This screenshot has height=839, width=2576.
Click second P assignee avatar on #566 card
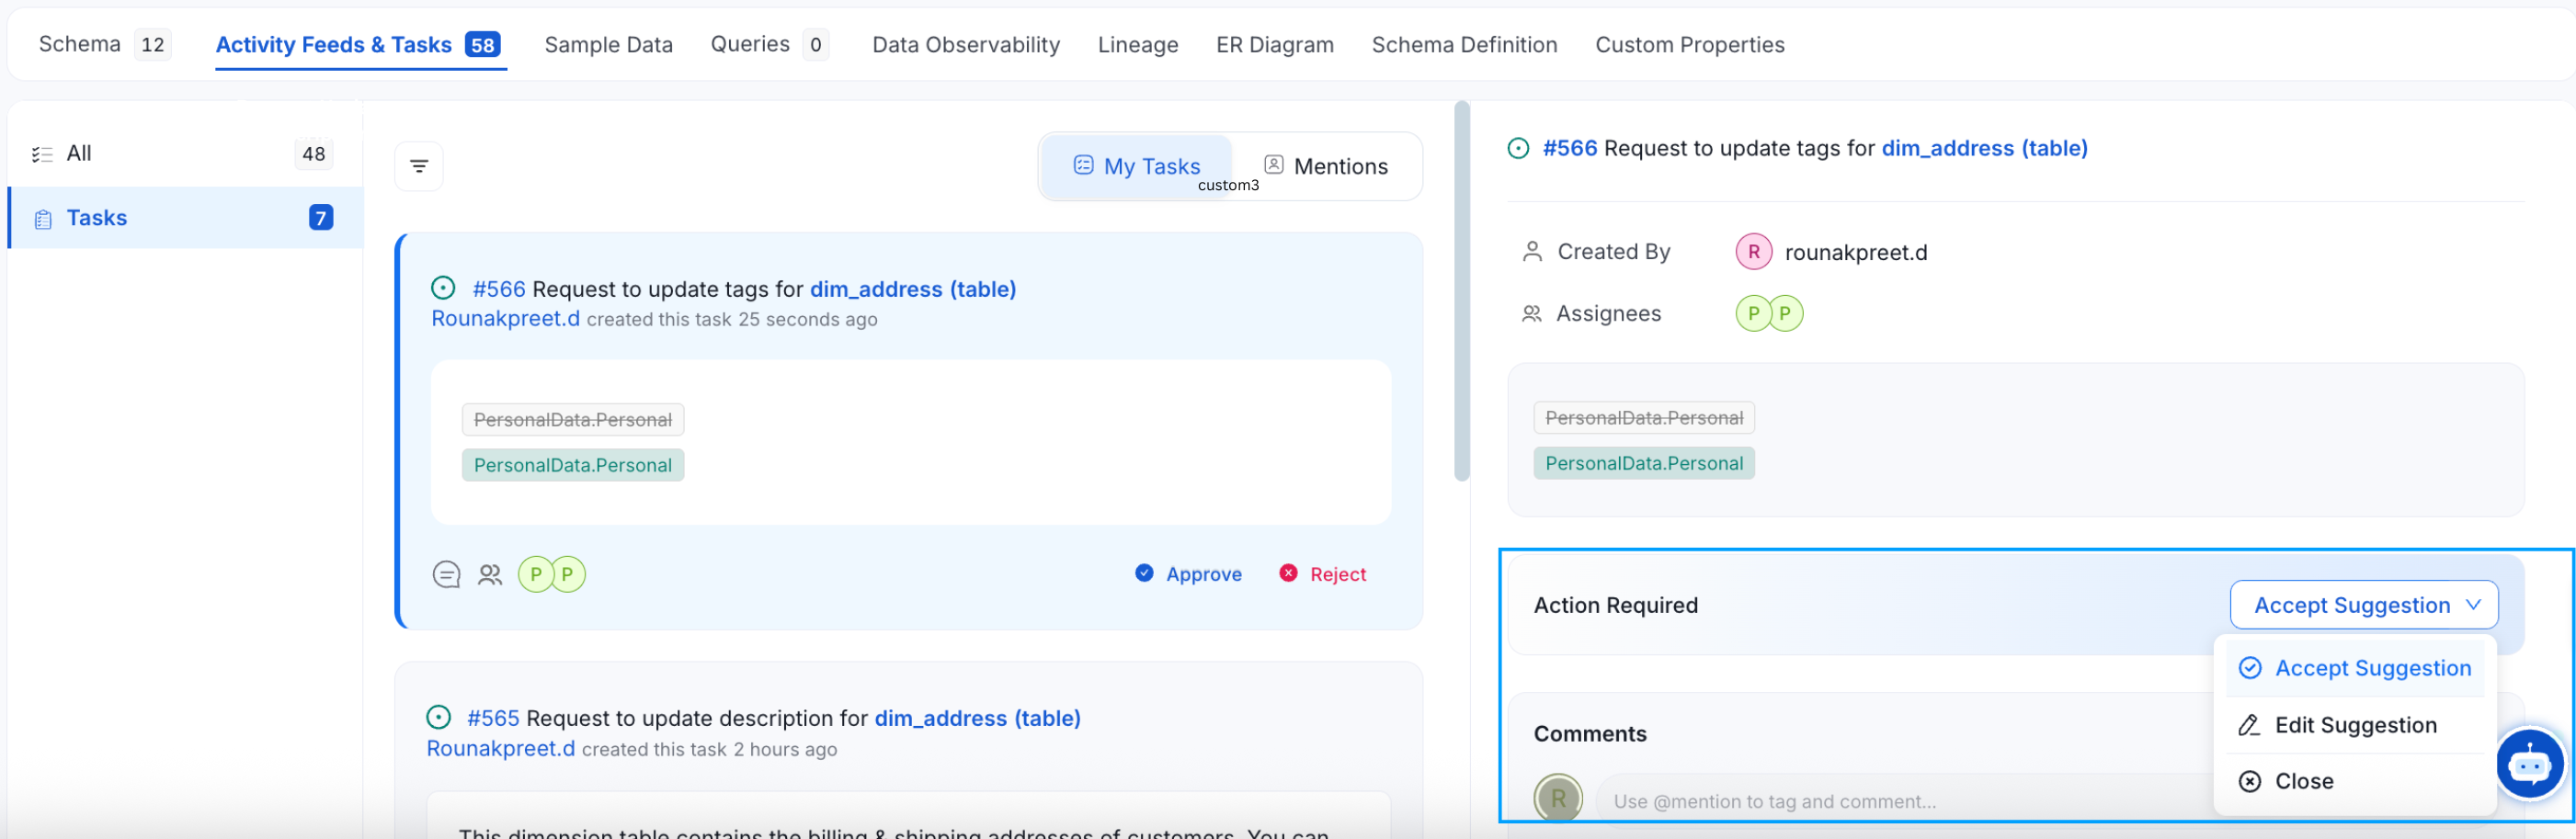point(568,574)
